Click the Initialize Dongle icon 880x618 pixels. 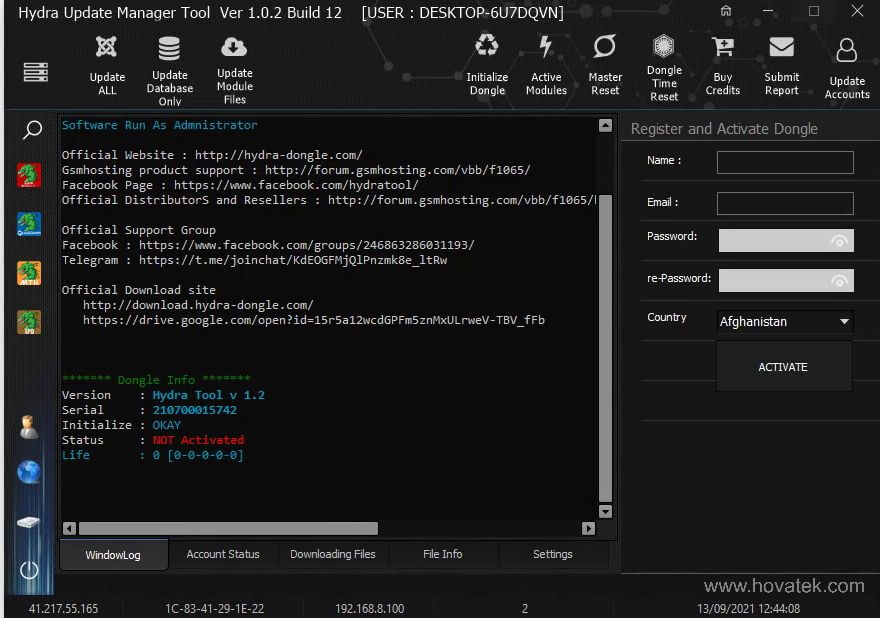pos(487,46)
